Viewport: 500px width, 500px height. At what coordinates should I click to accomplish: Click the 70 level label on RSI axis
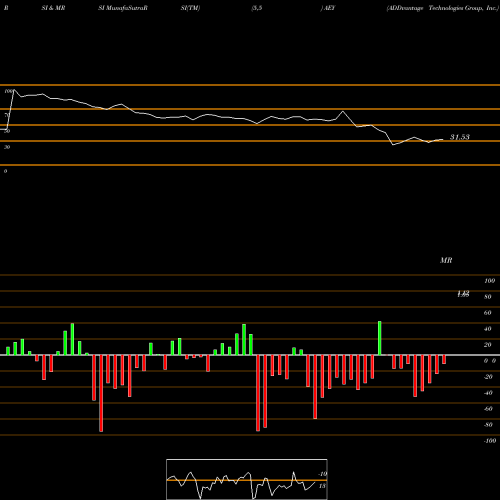(x=7, y=115)
